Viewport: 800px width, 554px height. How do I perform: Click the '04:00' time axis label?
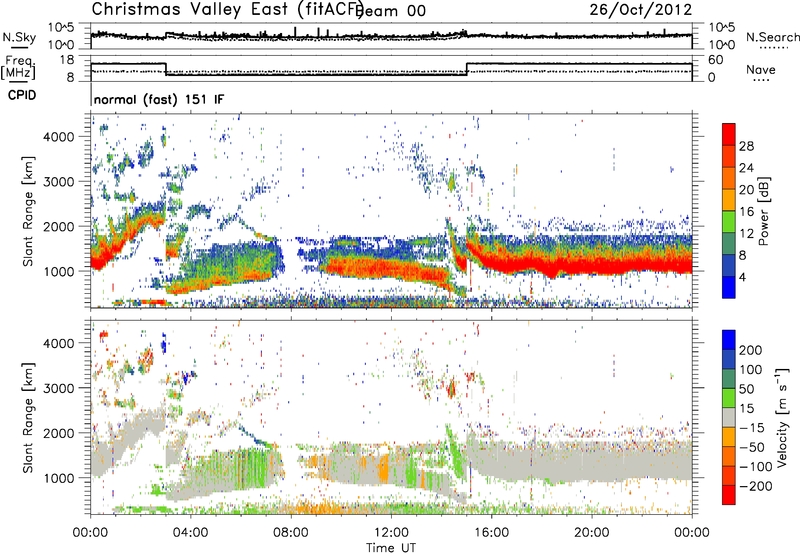tap(190, 533)
